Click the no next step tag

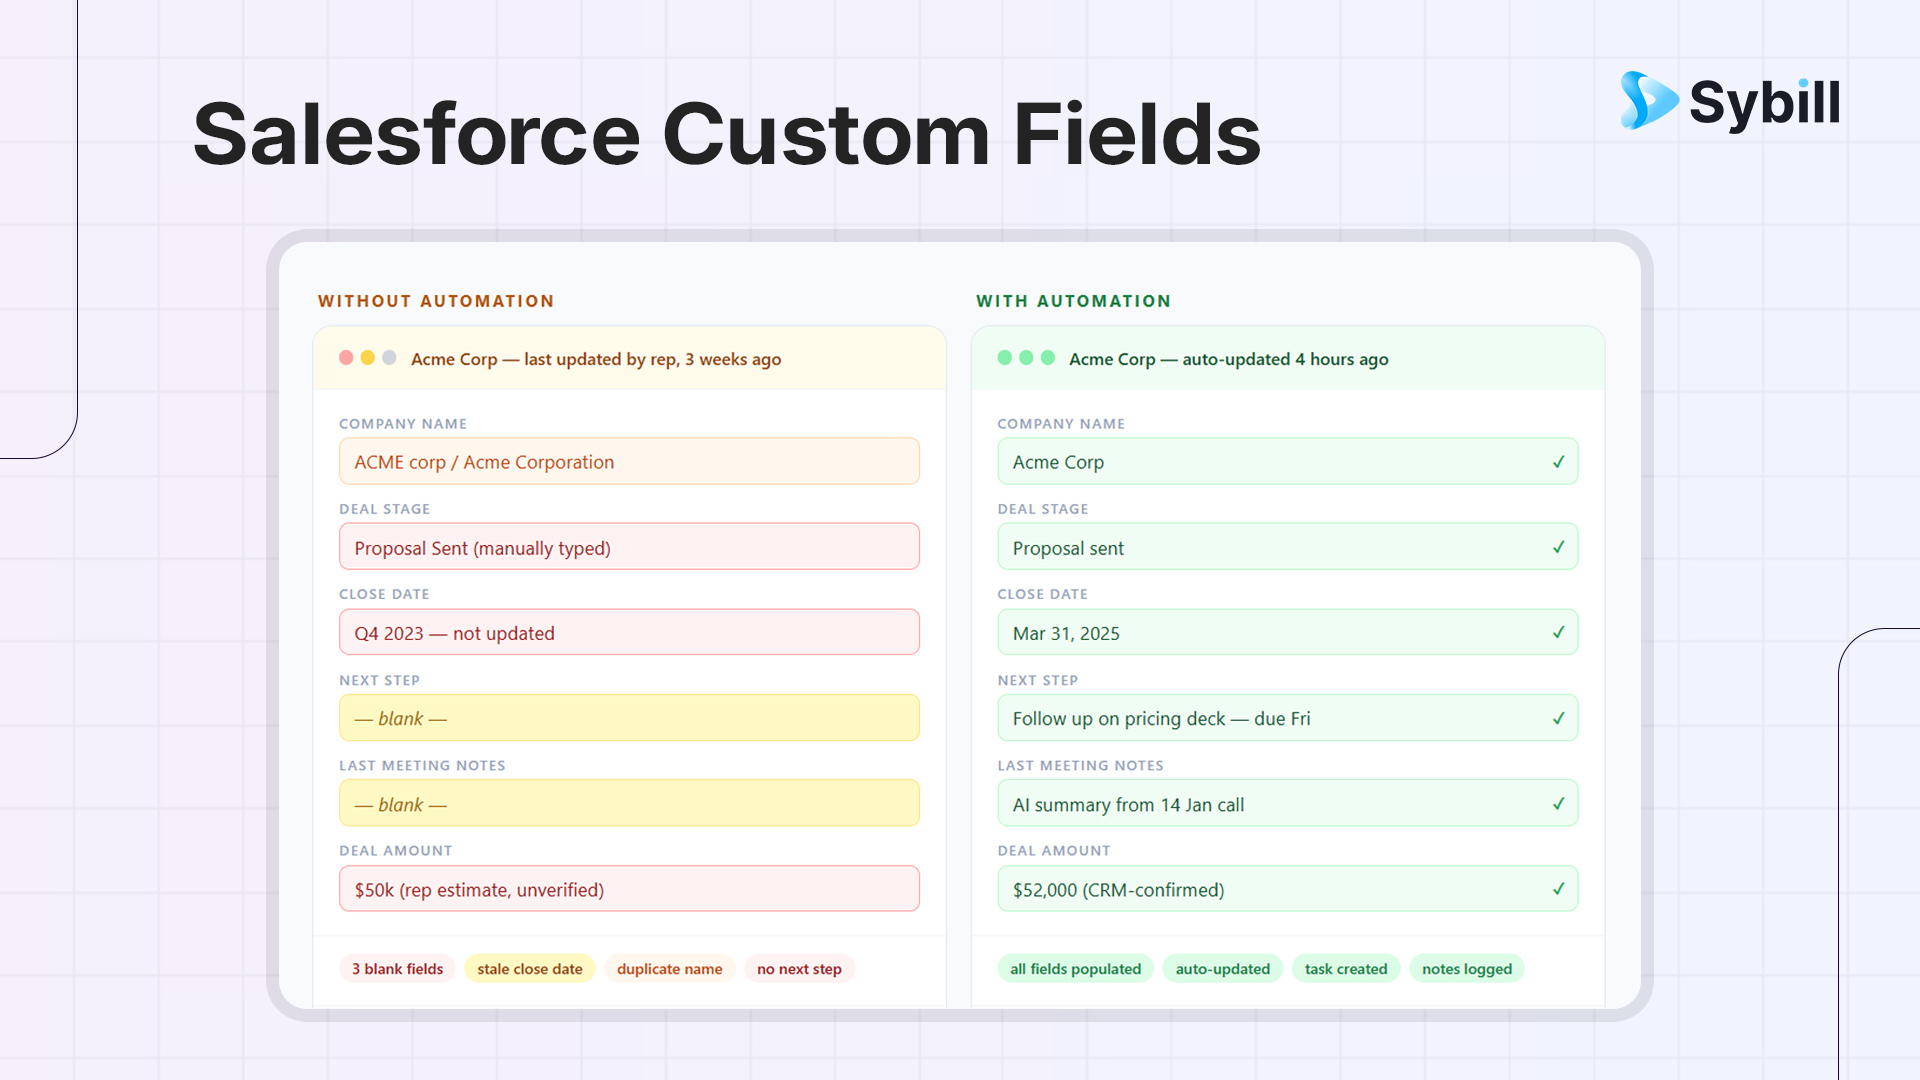click(x=799, y=969)
